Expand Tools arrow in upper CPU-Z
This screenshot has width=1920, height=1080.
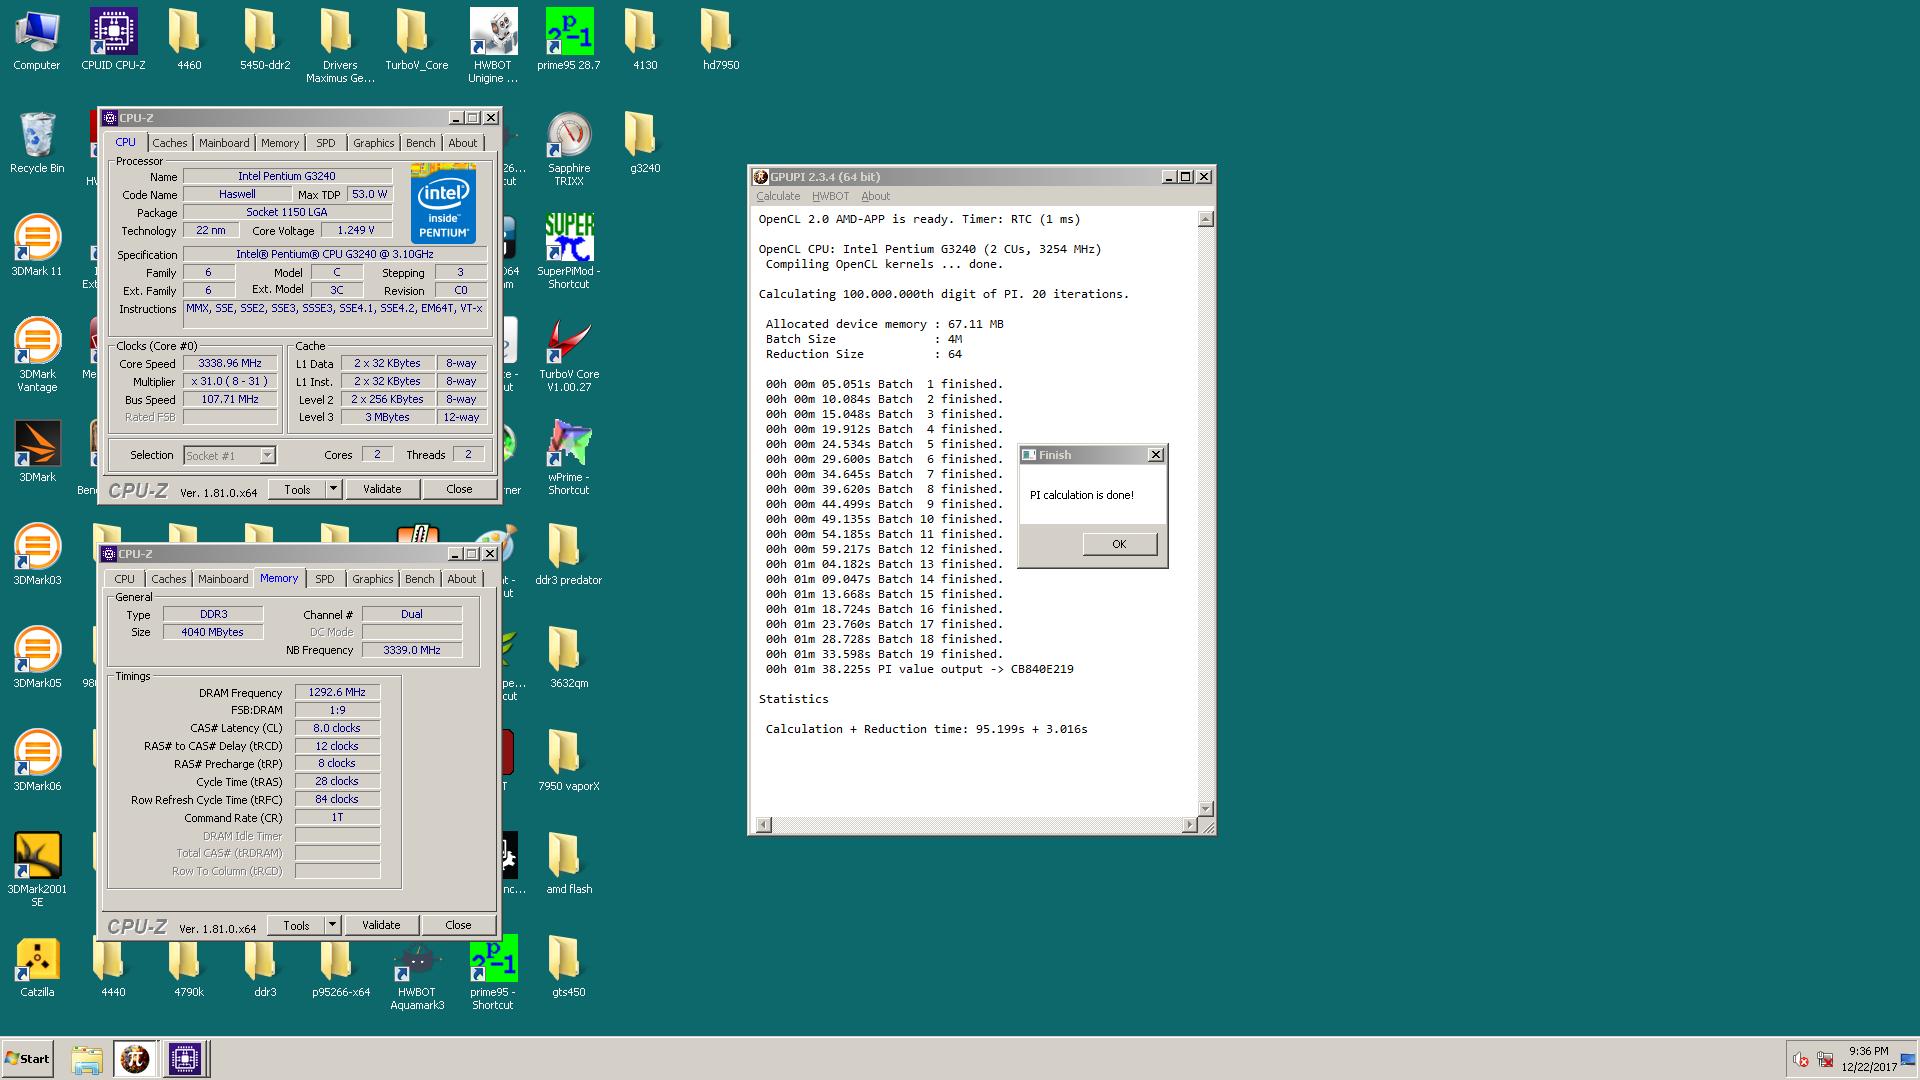click(x=333, y=489)
